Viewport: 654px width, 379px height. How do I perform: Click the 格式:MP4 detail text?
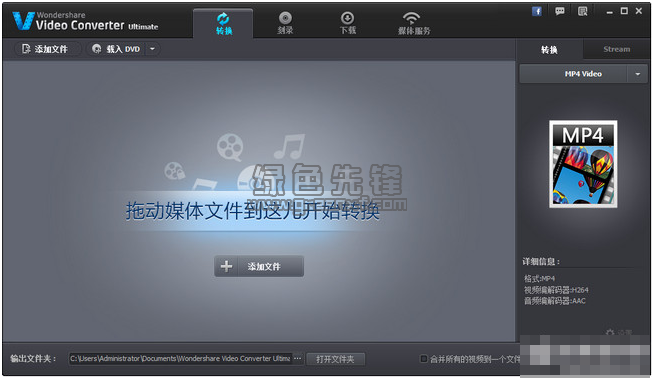coord(539,279)
